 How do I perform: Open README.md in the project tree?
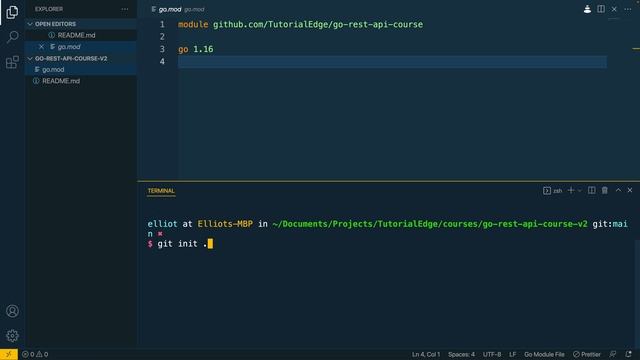[61, 81]
